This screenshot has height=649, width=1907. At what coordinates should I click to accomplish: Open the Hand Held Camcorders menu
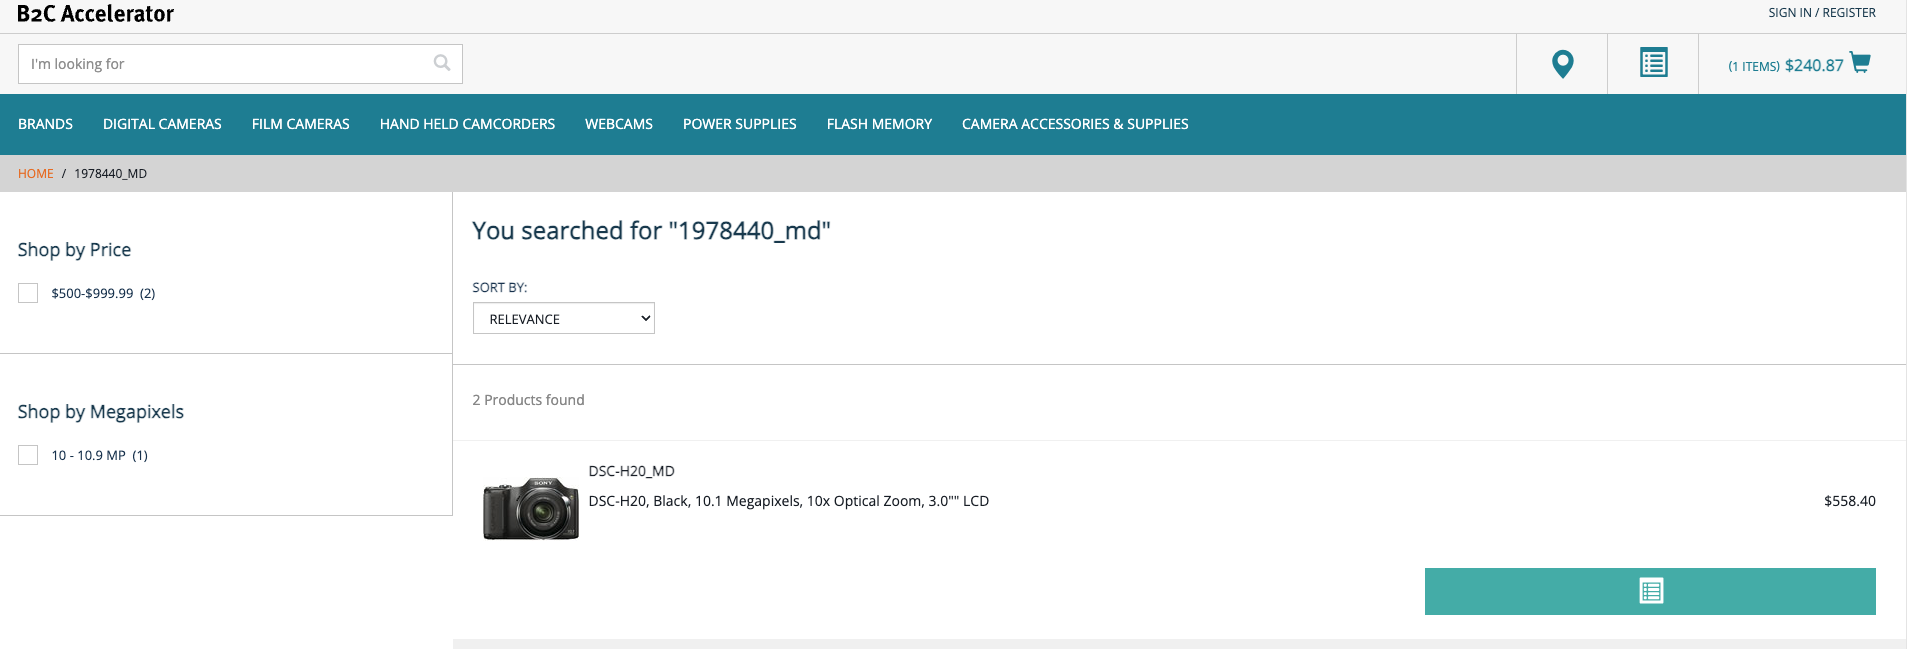coord(467,124)
